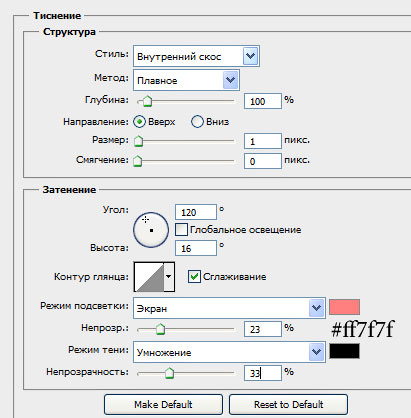The height and width of the screenshot is (418, 411).
Task: Click the pink highlight color swatch
Action: pyautogui.click(x=344, y=307)
